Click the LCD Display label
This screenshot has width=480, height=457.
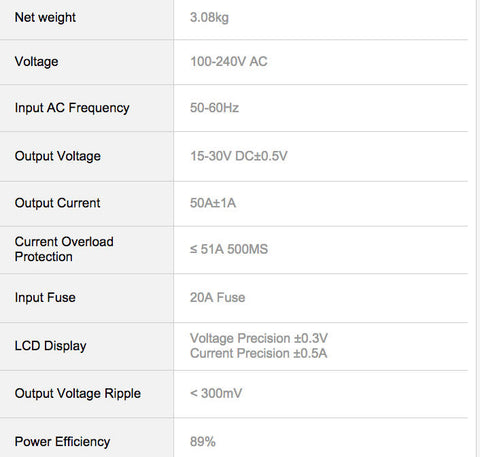click(51, 346)
